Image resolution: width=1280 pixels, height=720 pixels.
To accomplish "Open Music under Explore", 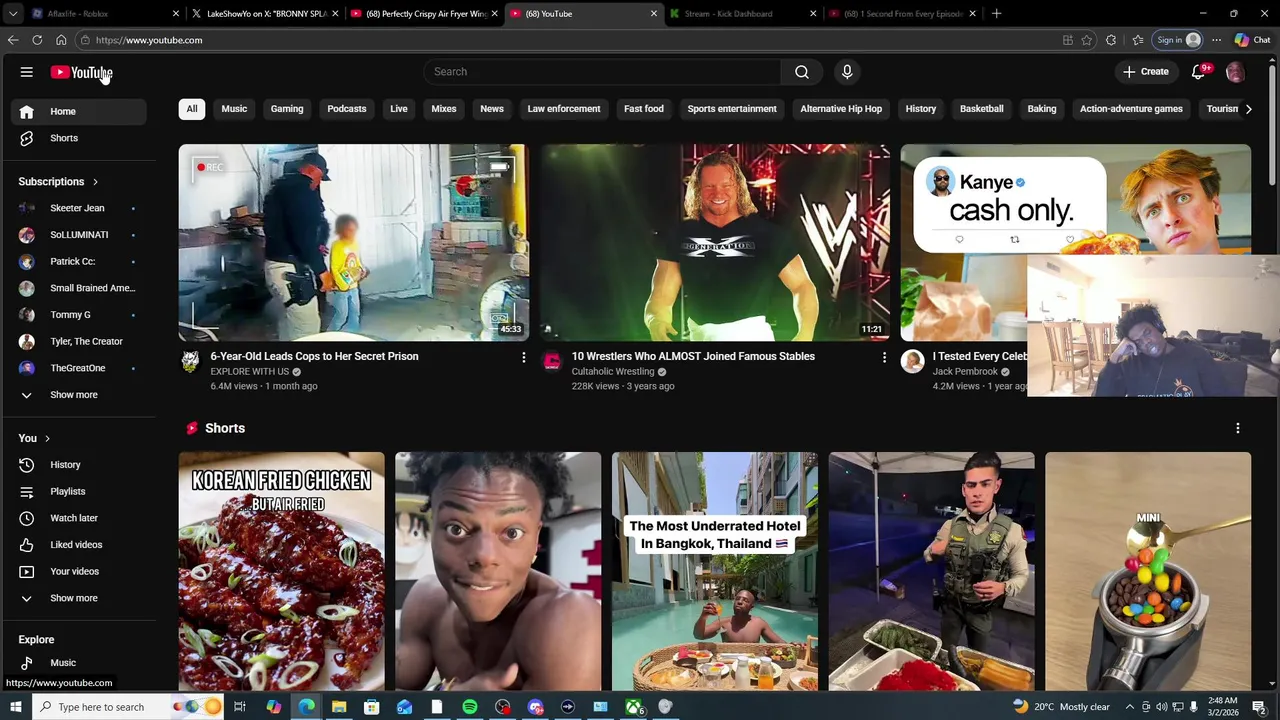I will [x=78, y=663].
